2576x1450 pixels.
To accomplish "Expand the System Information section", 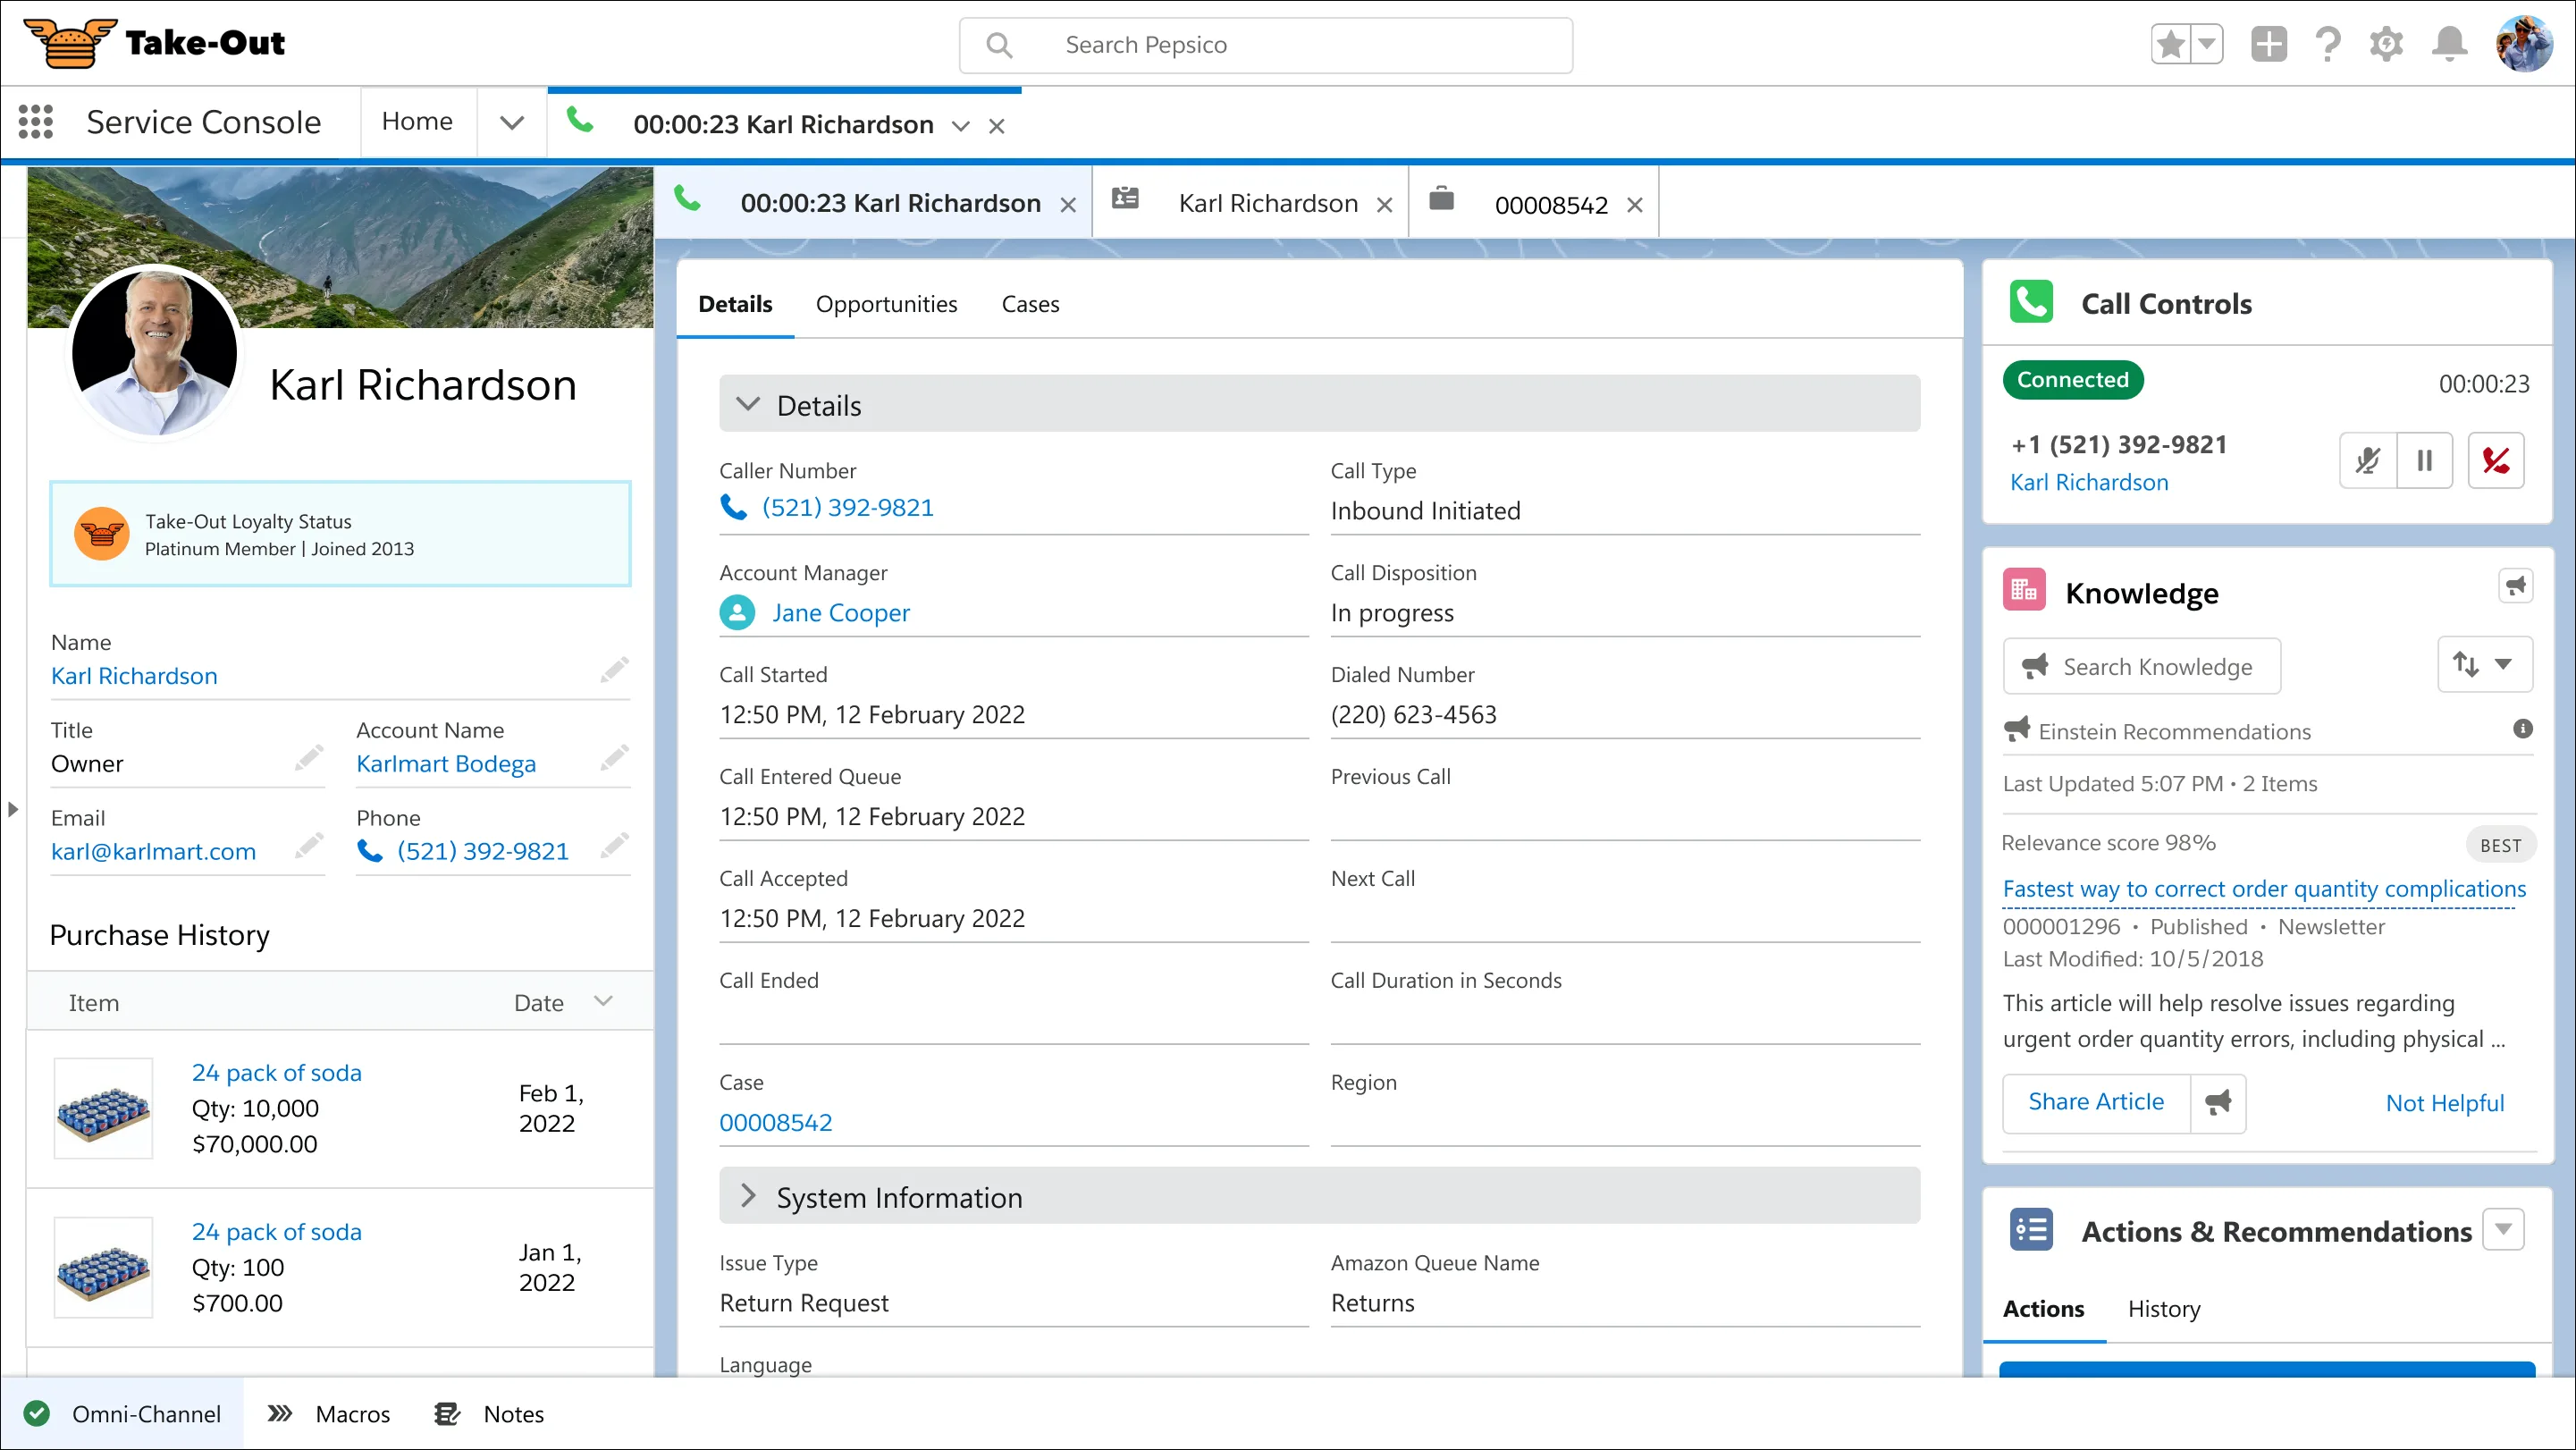I will coord(748,1197).
